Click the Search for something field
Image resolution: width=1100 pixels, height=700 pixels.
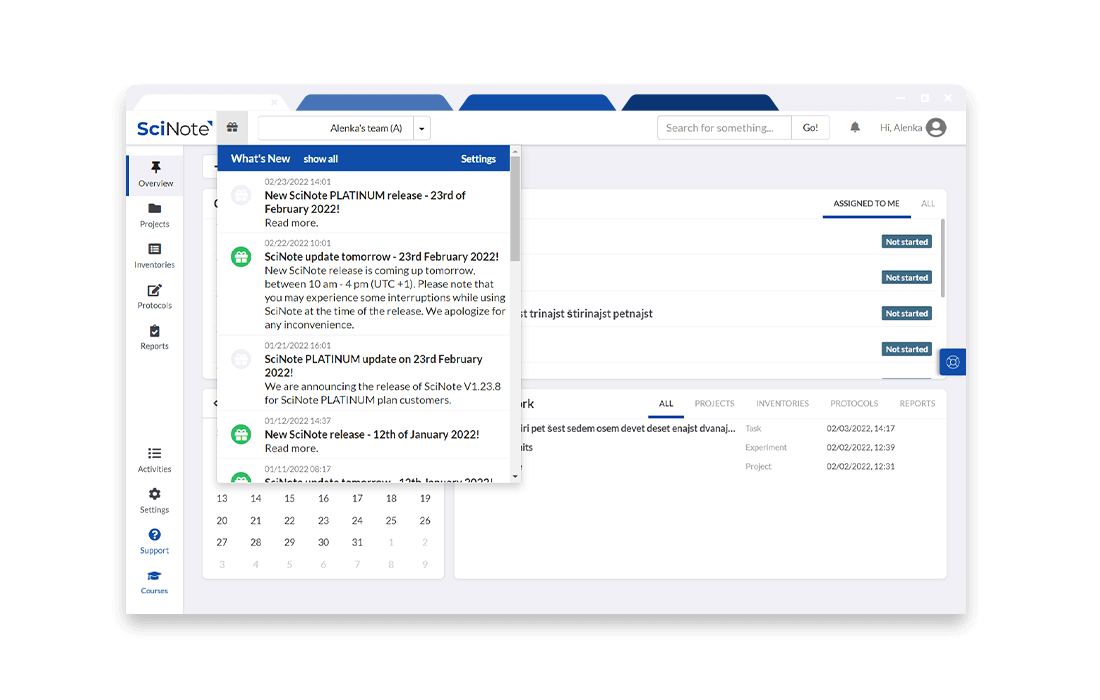click(724, 128)
